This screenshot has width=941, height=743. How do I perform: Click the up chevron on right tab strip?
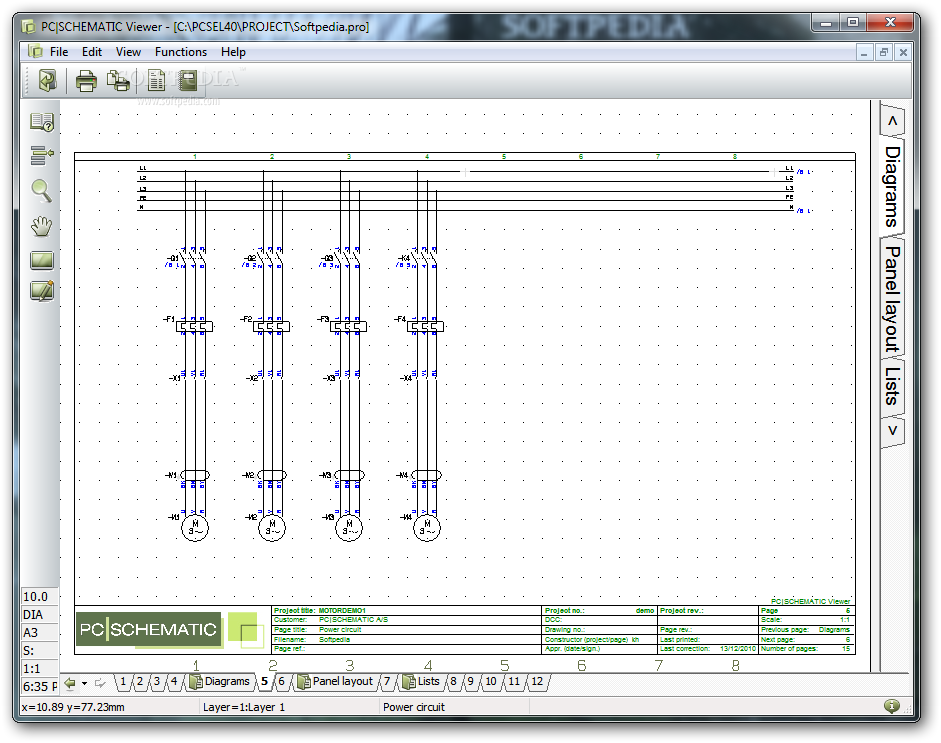pyautogui.click(x=892, y=121)
